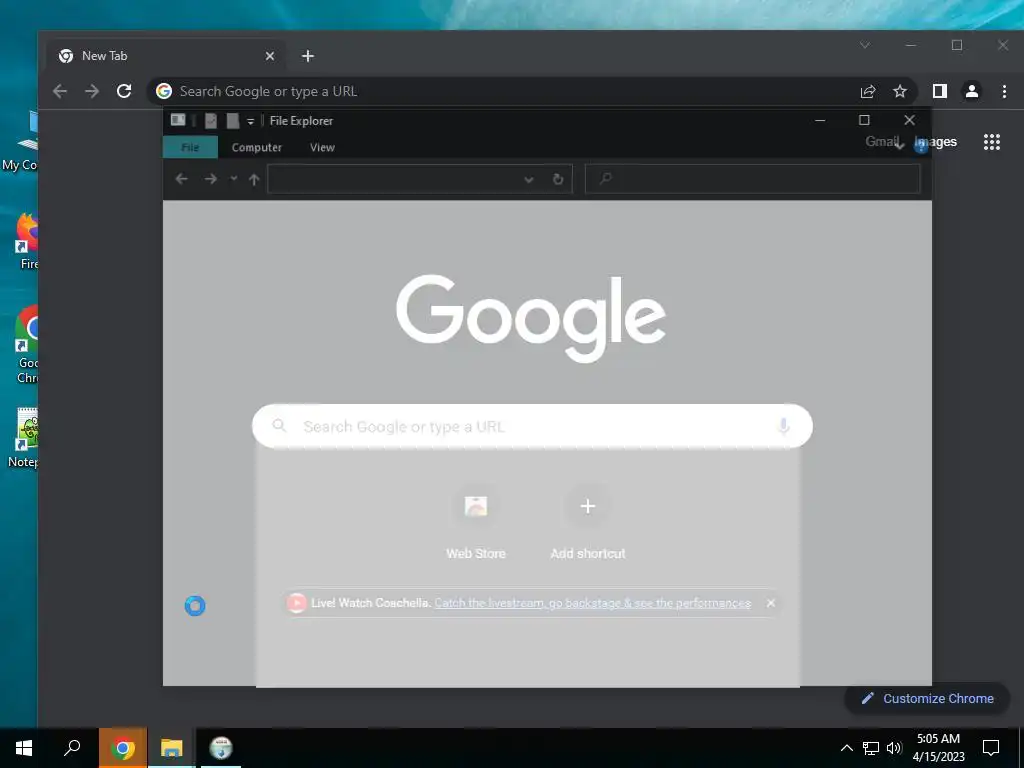The image size is (1024, 768).
Task: Switch to File Explorer on the taskbar
Action: pyautogui.click(x=172, y=748)
